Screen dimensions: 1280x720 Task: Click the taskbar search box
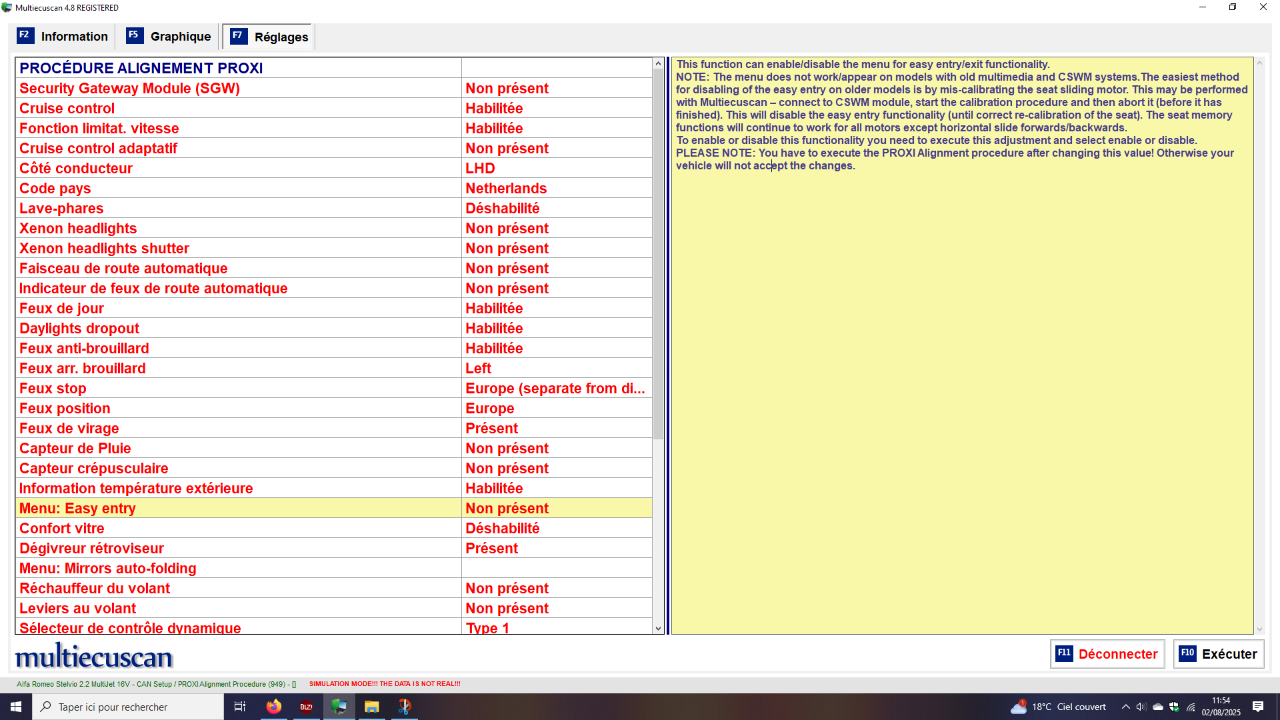(128, 707)
